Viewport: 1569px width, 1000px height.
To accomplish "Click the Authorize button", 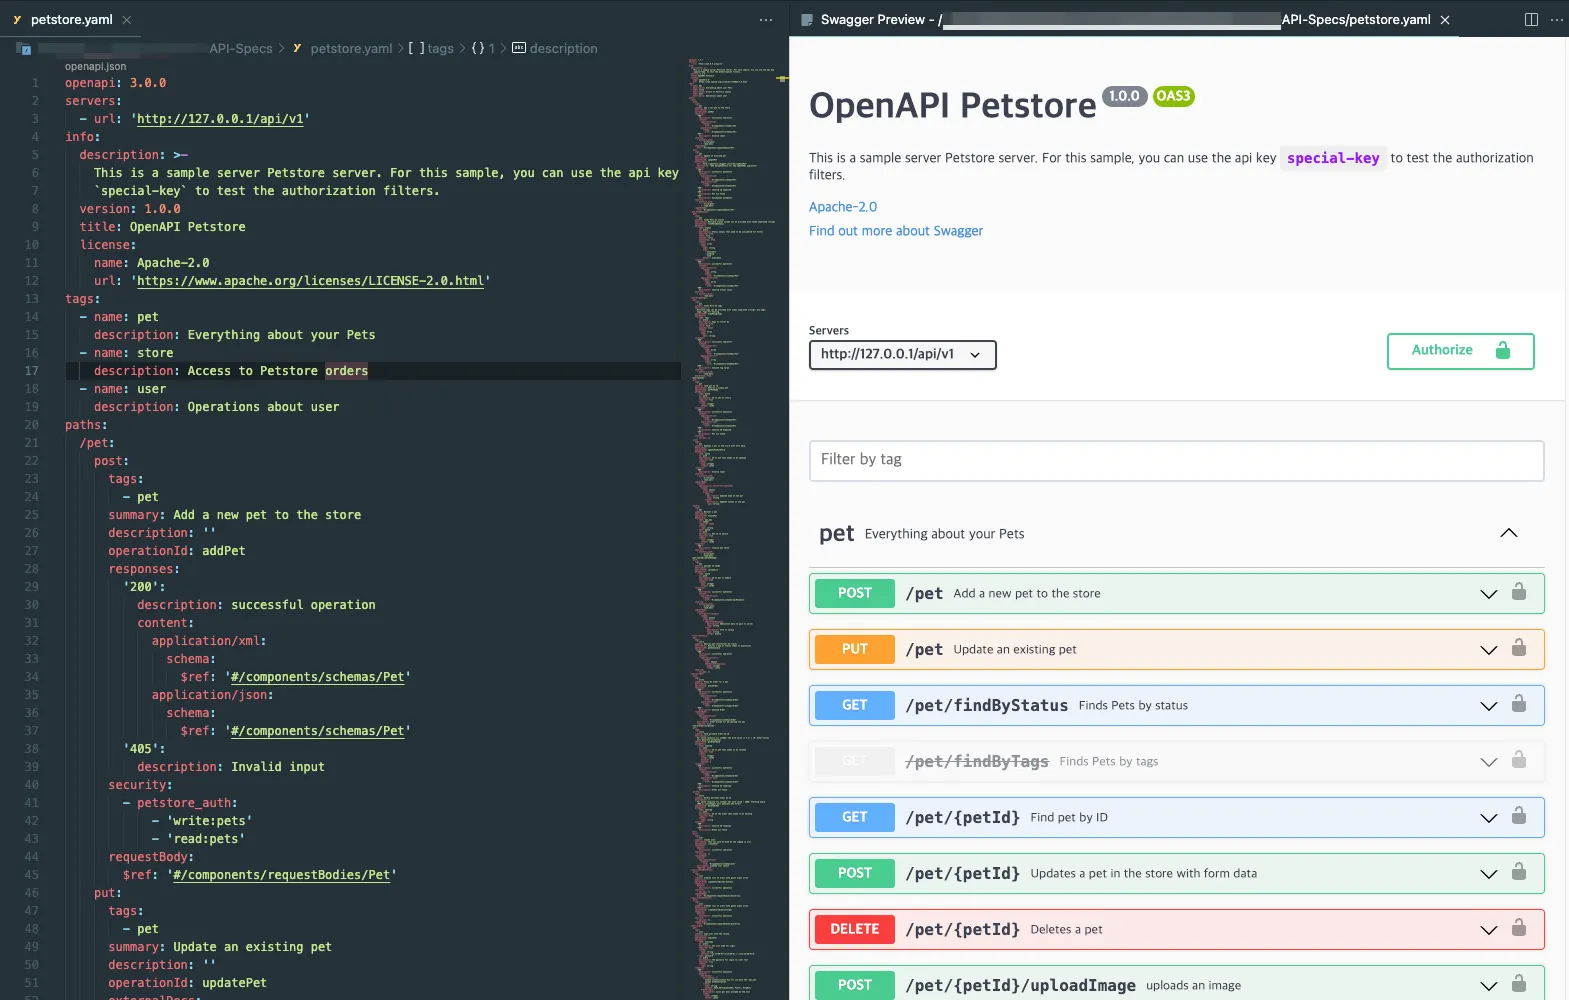I will 1460,351.
